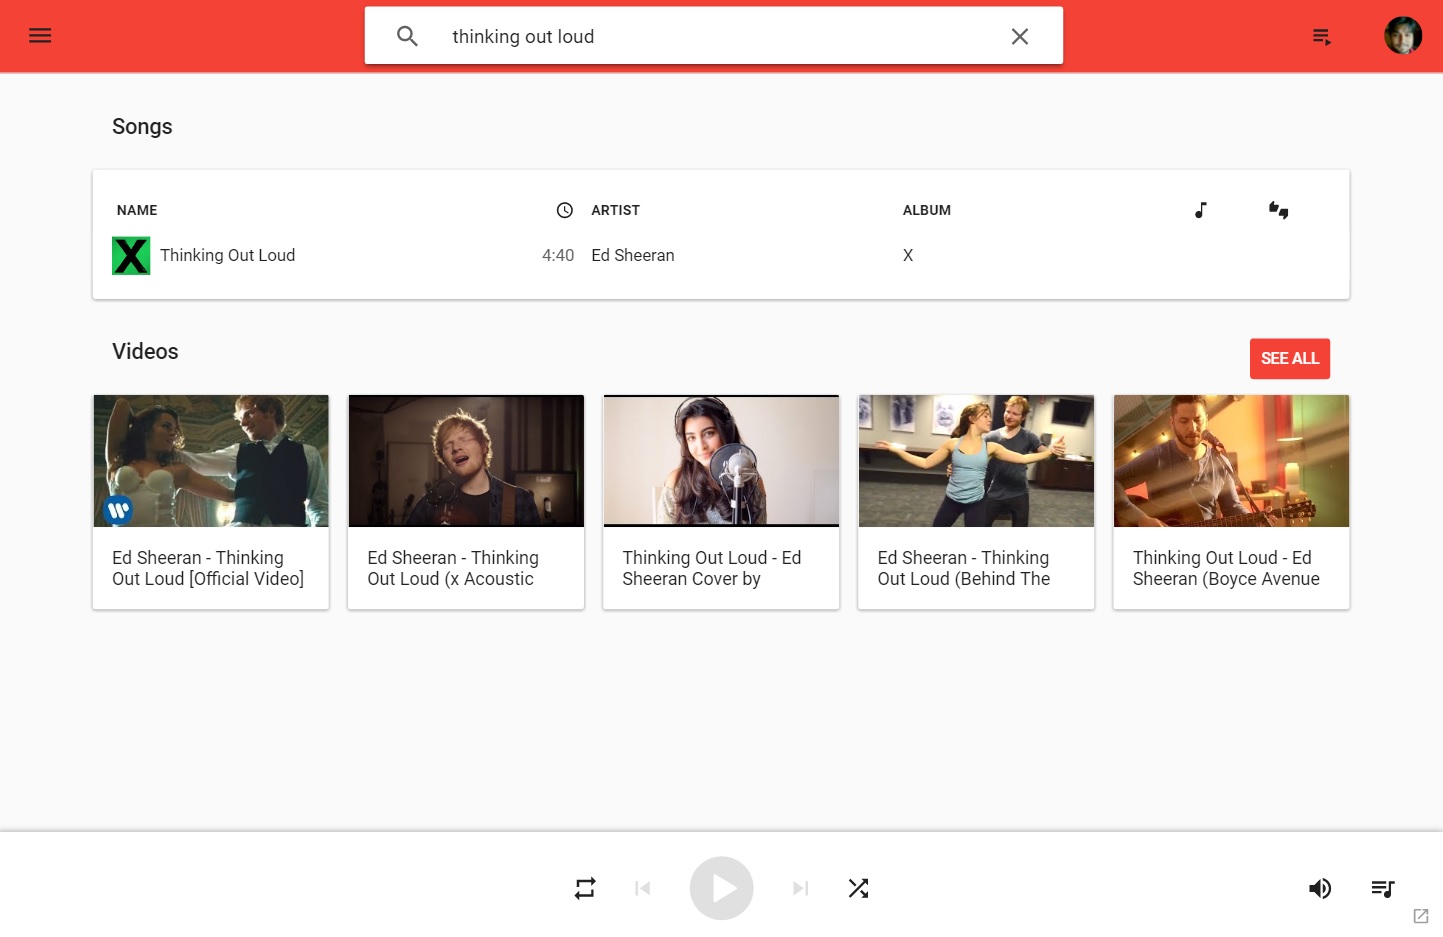This screenshot has width=1443, height=937.
Task: Click the album name 'X' in the row
Action: click(x=908, y=255)
